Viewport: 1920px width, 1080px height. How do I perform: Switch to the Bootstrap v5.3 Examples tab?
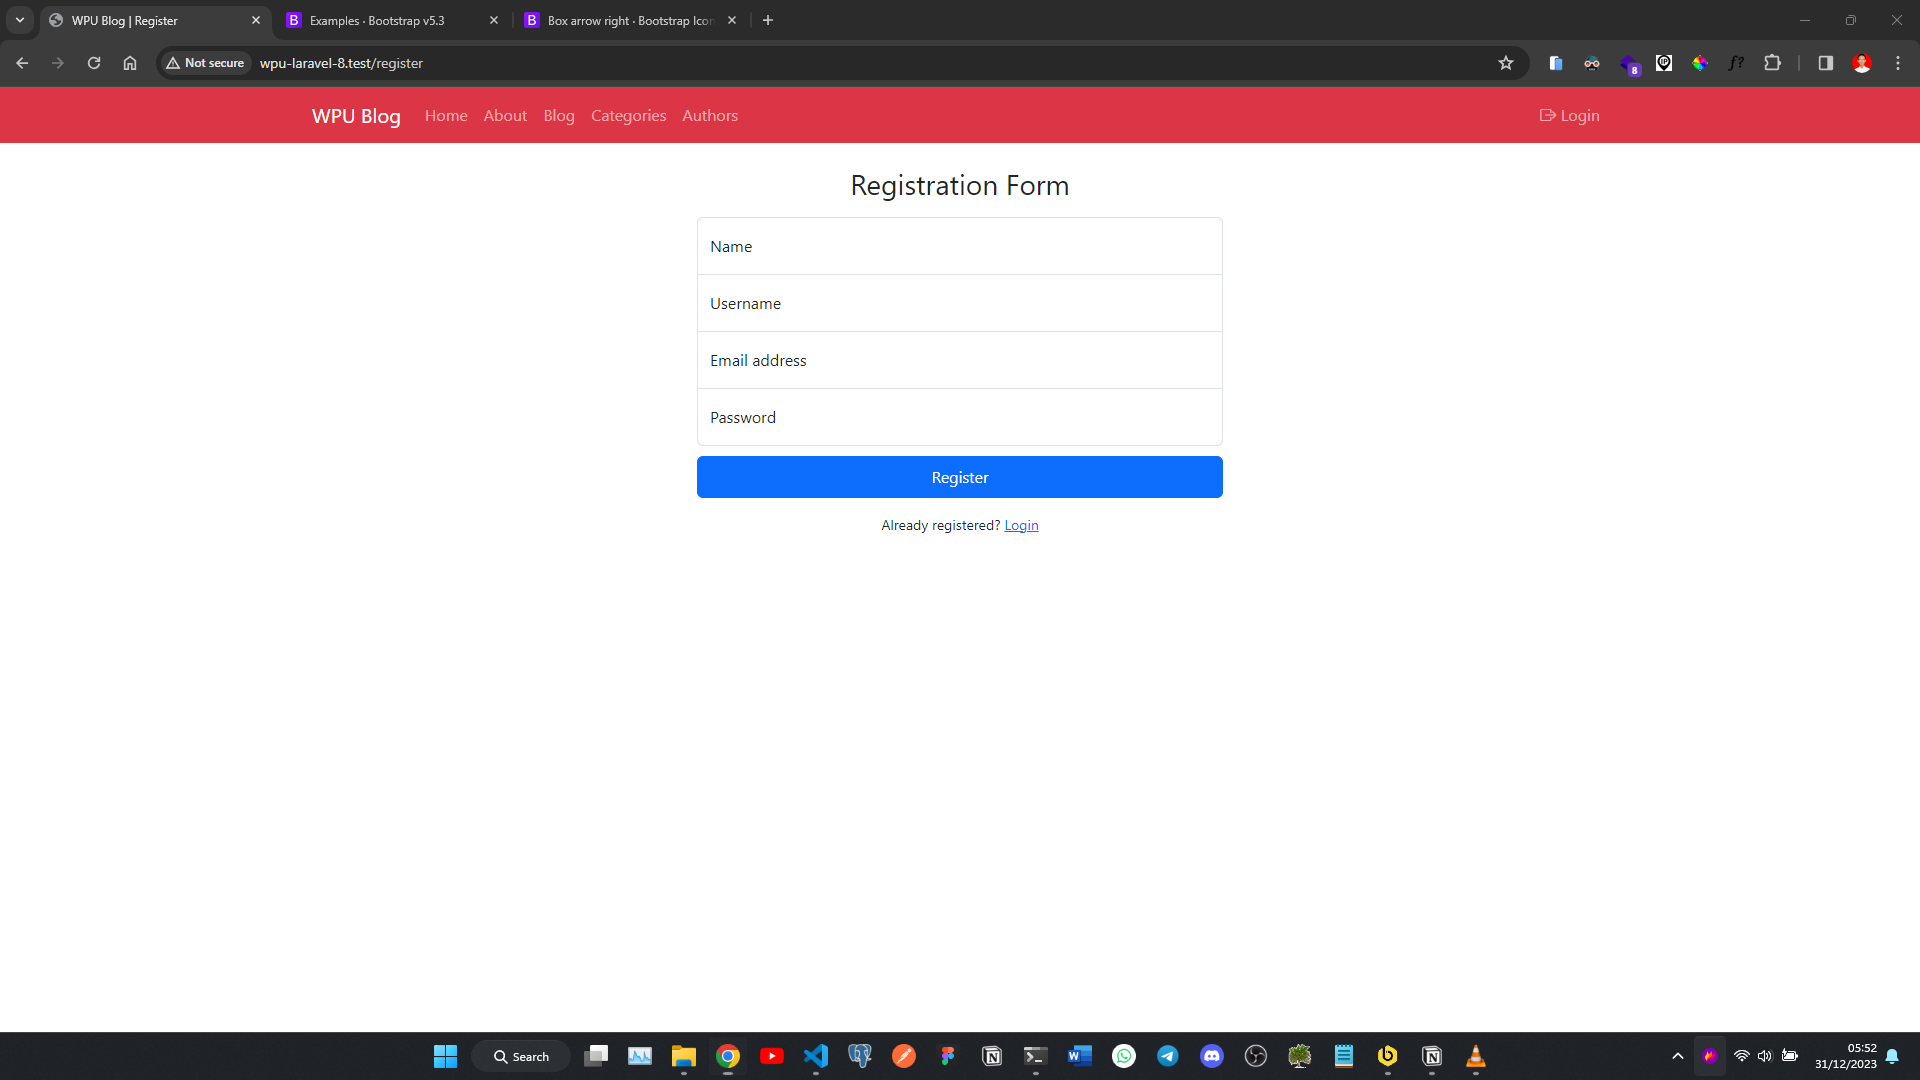click(x=375, y=20)
